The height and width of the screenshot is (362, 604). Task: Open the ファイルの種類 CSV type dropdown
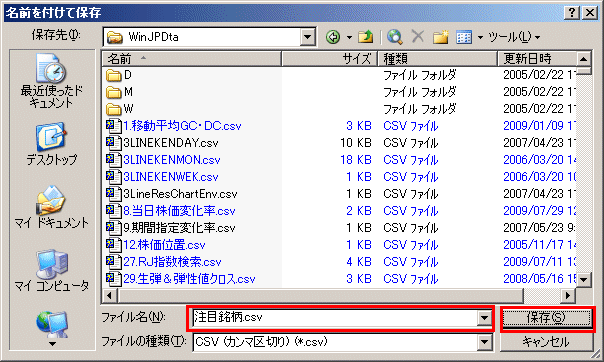(x=484, y=342)
